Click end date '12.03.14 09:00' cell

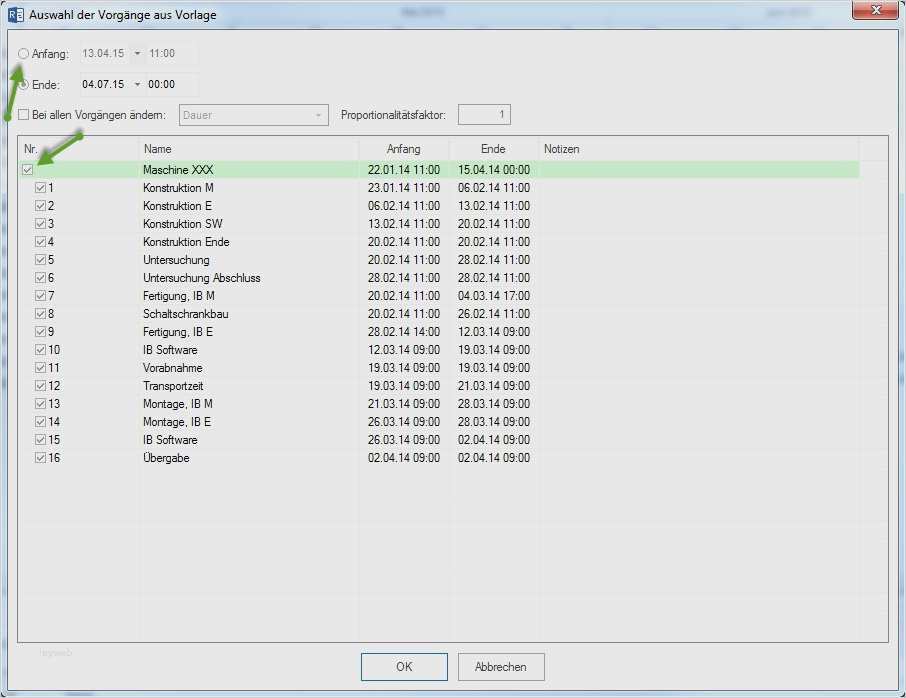tap(494, 332)
